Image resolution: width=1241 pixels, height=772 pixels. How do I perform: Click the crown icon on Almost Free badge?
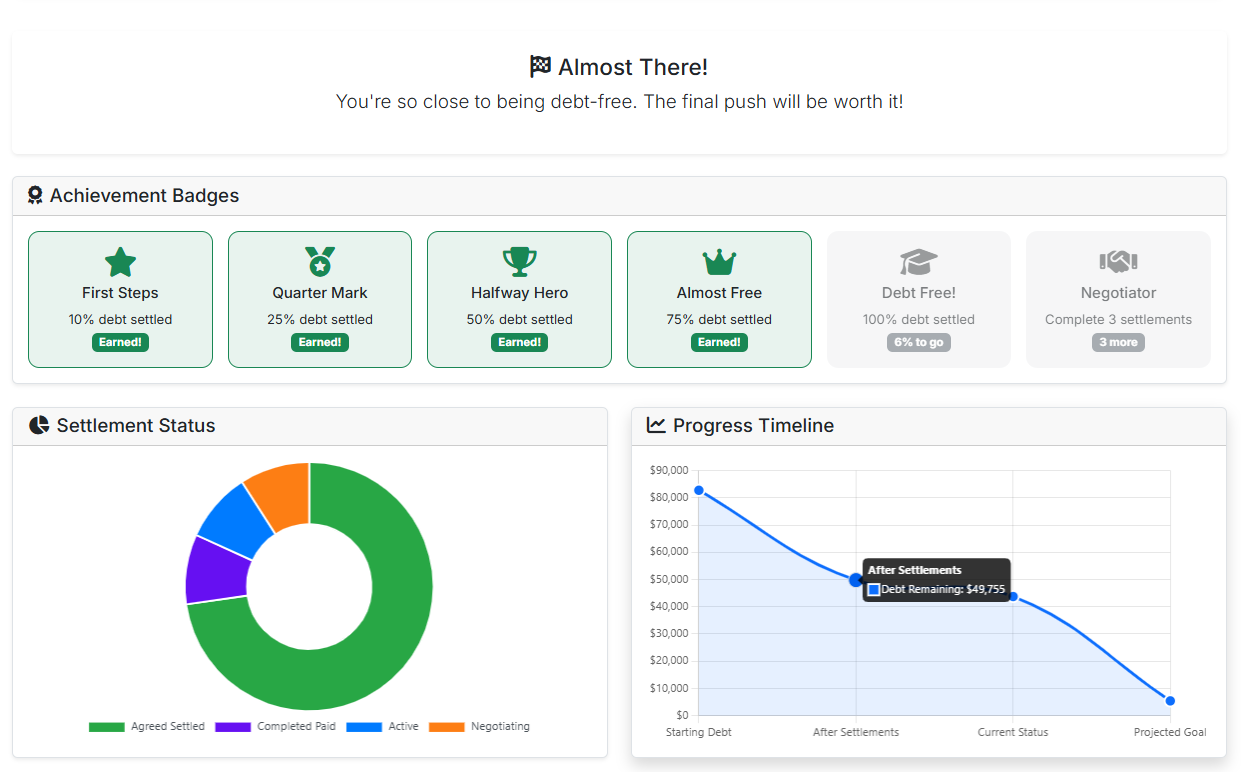[719, 263]
